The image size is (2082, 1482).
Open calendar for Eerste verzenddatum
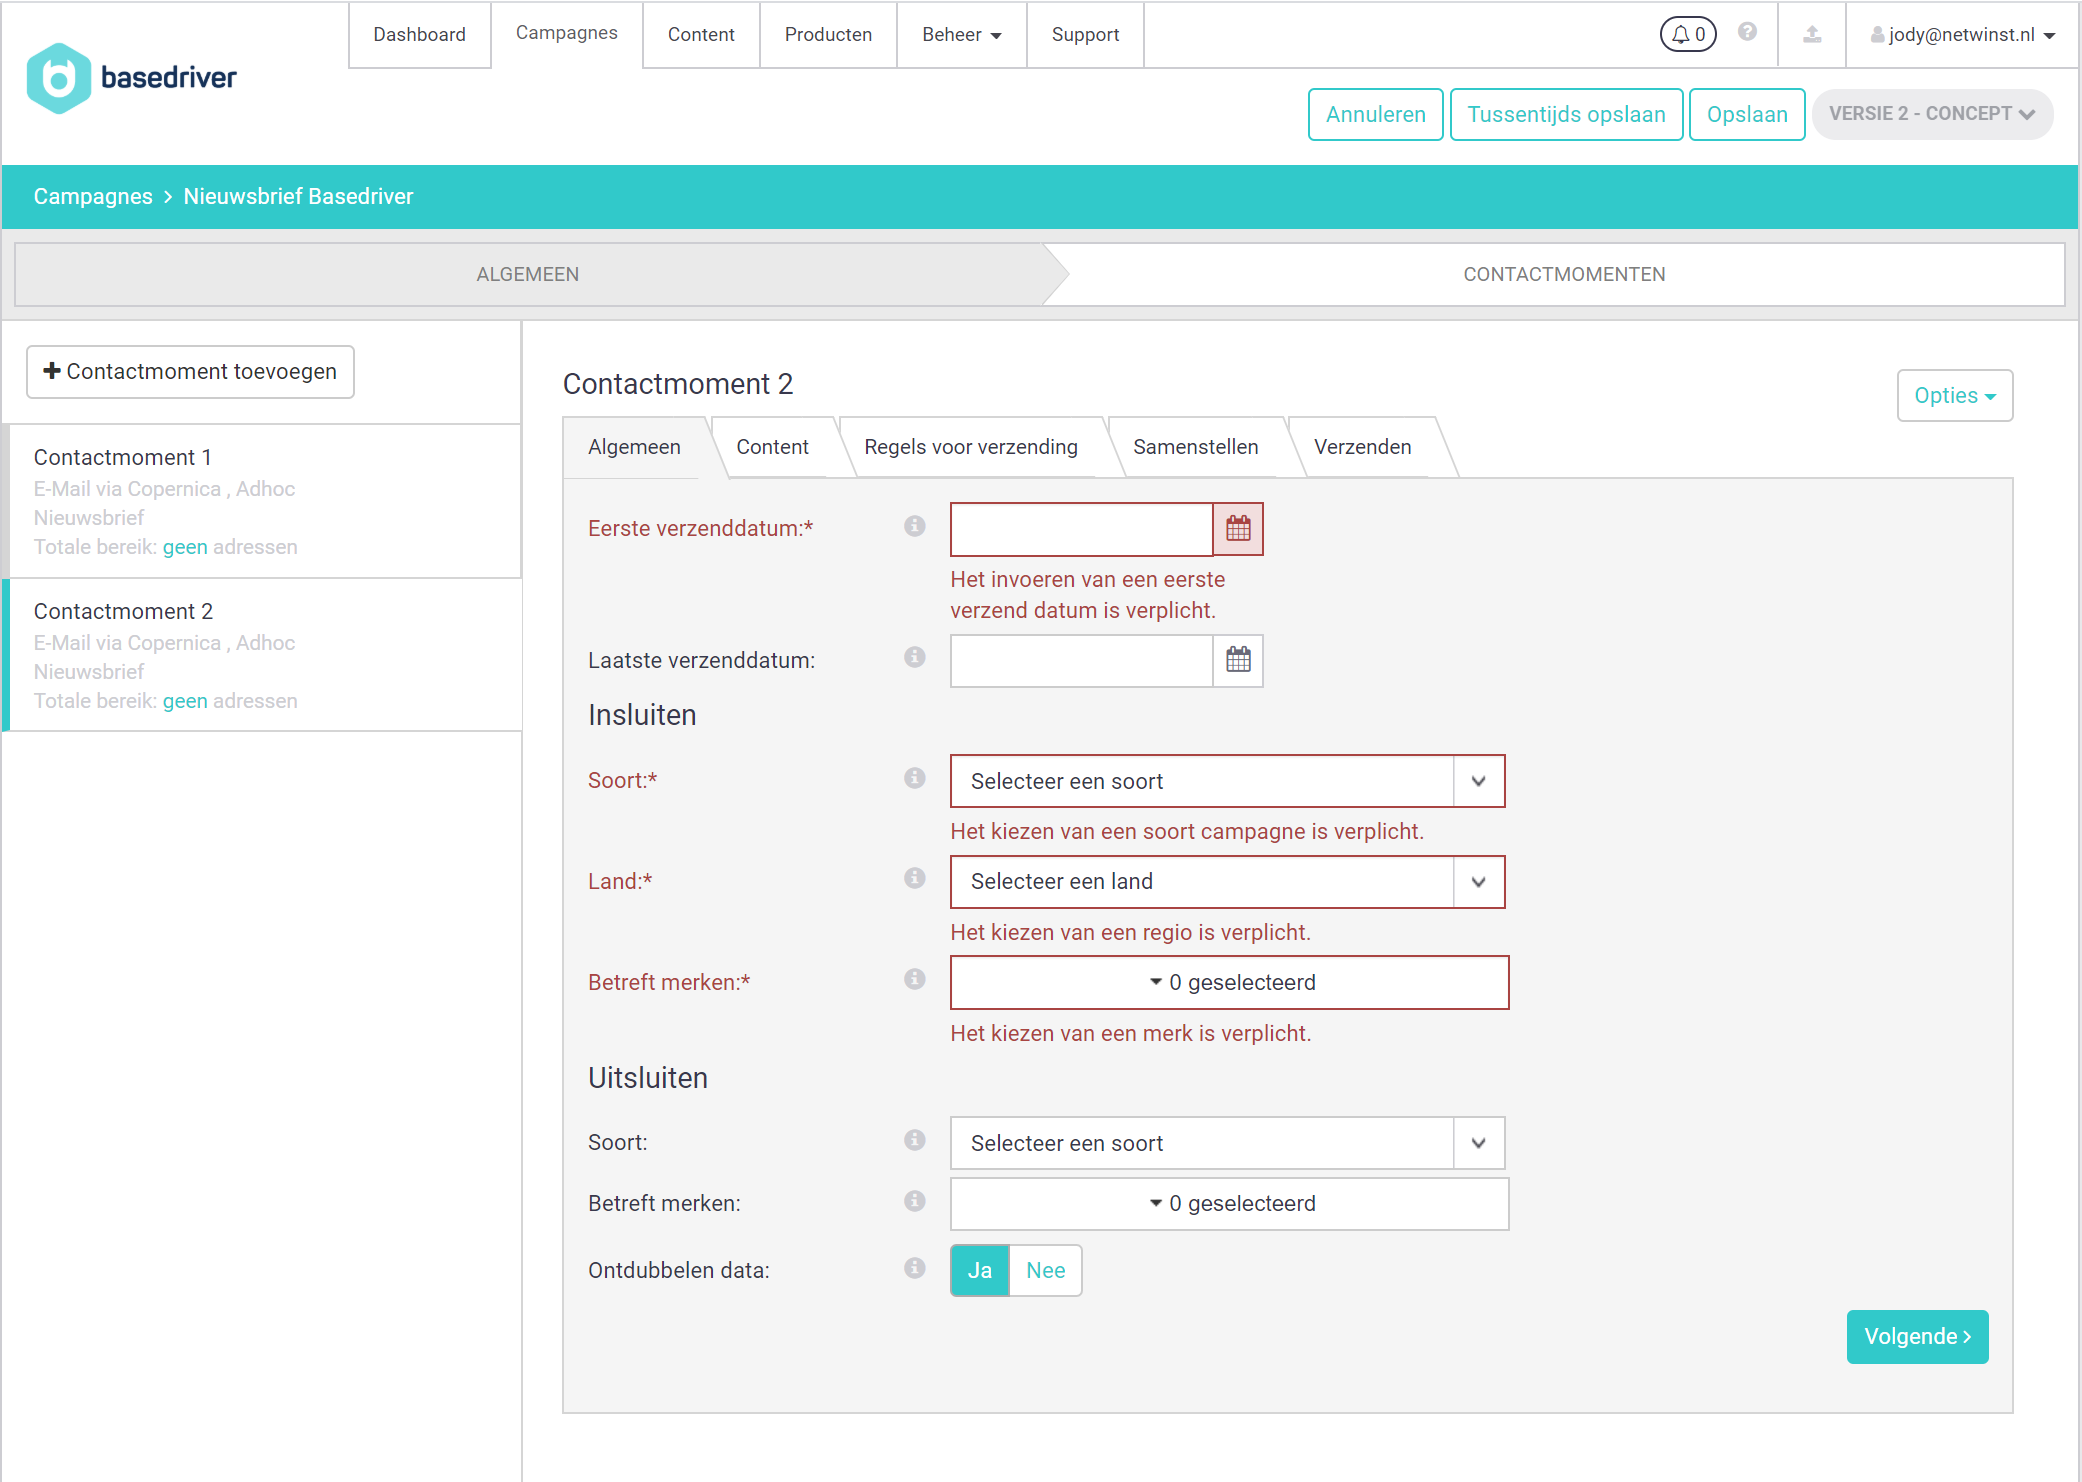[1238, 529]
